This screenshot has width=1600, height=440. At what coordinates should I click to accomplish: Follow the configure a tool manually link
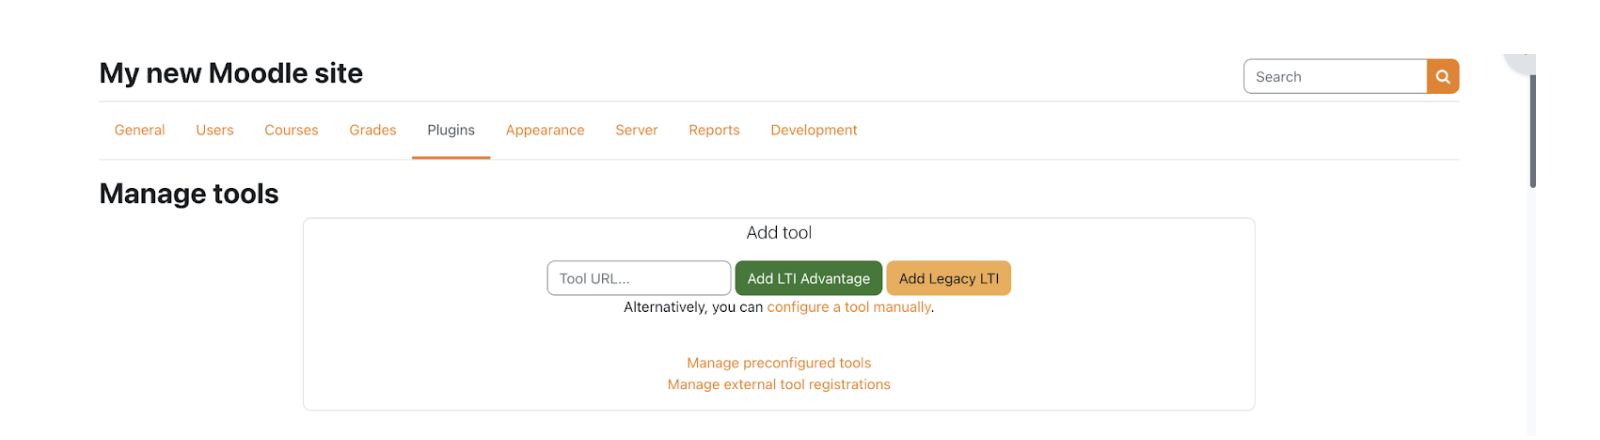[x=849, y=307]
